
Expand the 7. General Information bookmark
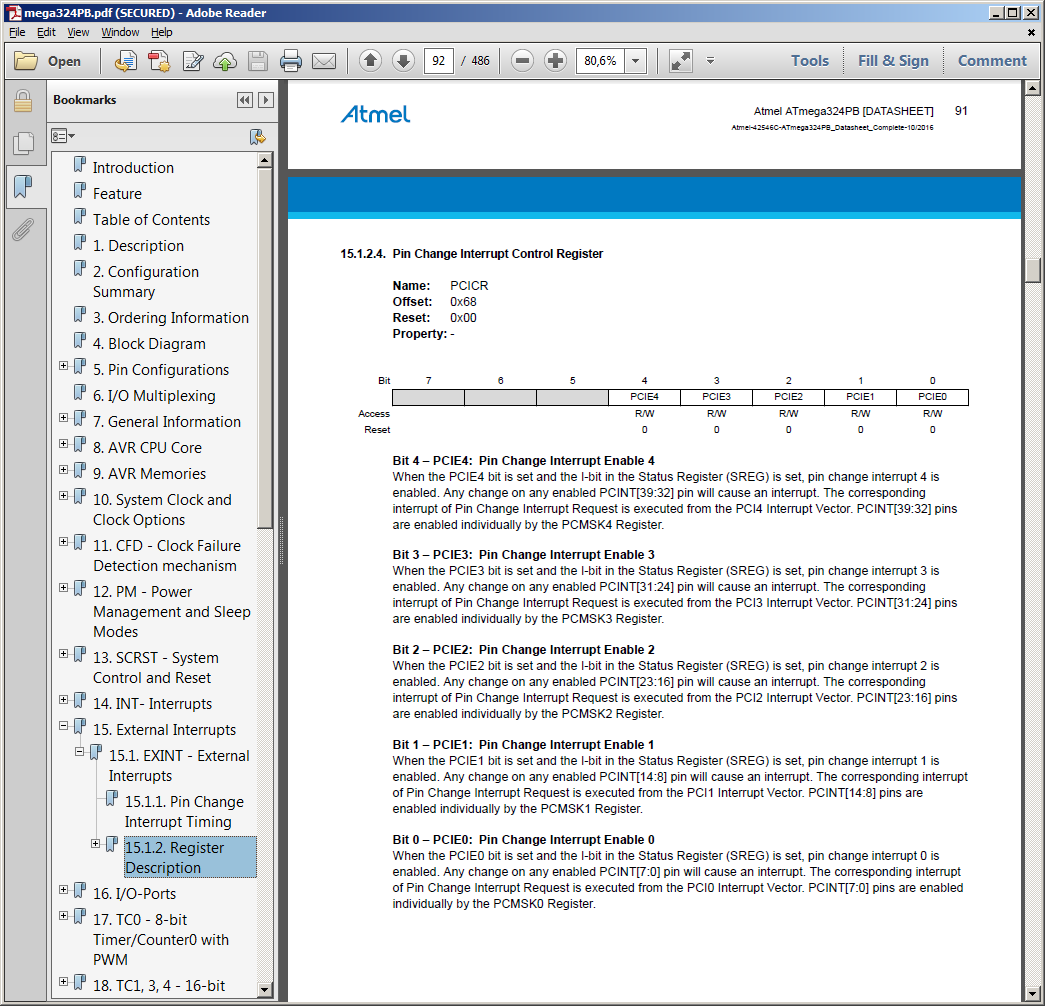click(x=63, y=417)
